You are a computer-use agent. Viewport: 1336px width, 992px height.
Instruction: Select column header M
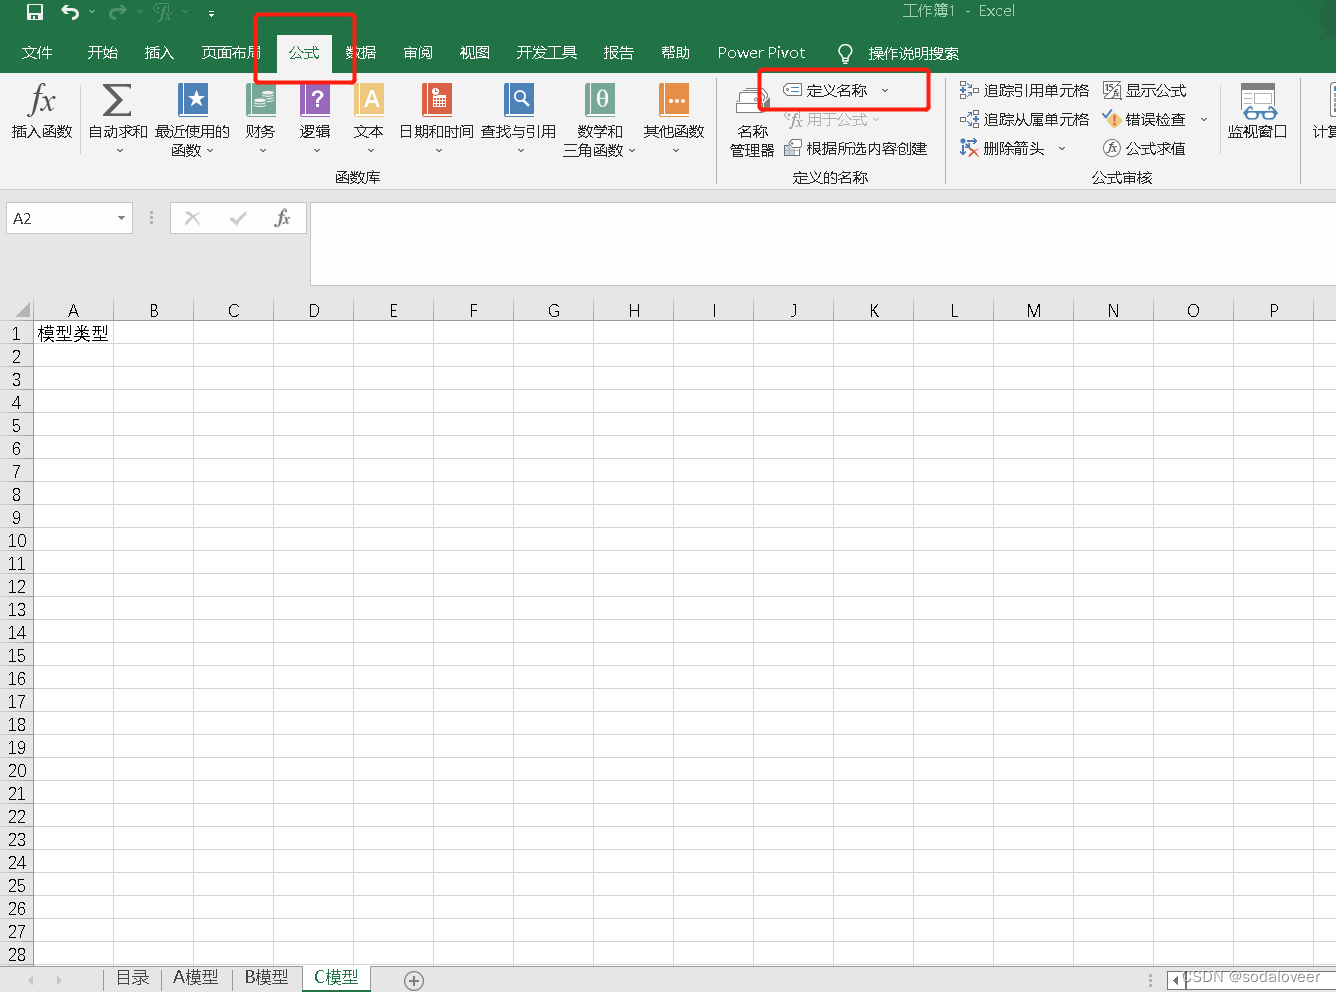pyautogui.click(x=1034, y=310)
